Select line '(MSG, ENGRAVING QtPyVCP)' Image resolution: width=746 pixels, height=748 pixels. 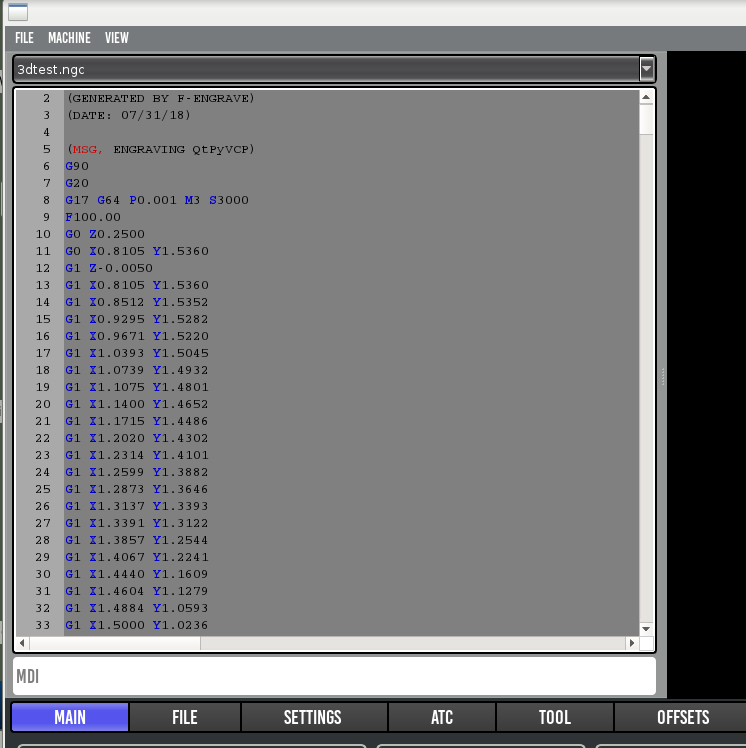(161, 149)
